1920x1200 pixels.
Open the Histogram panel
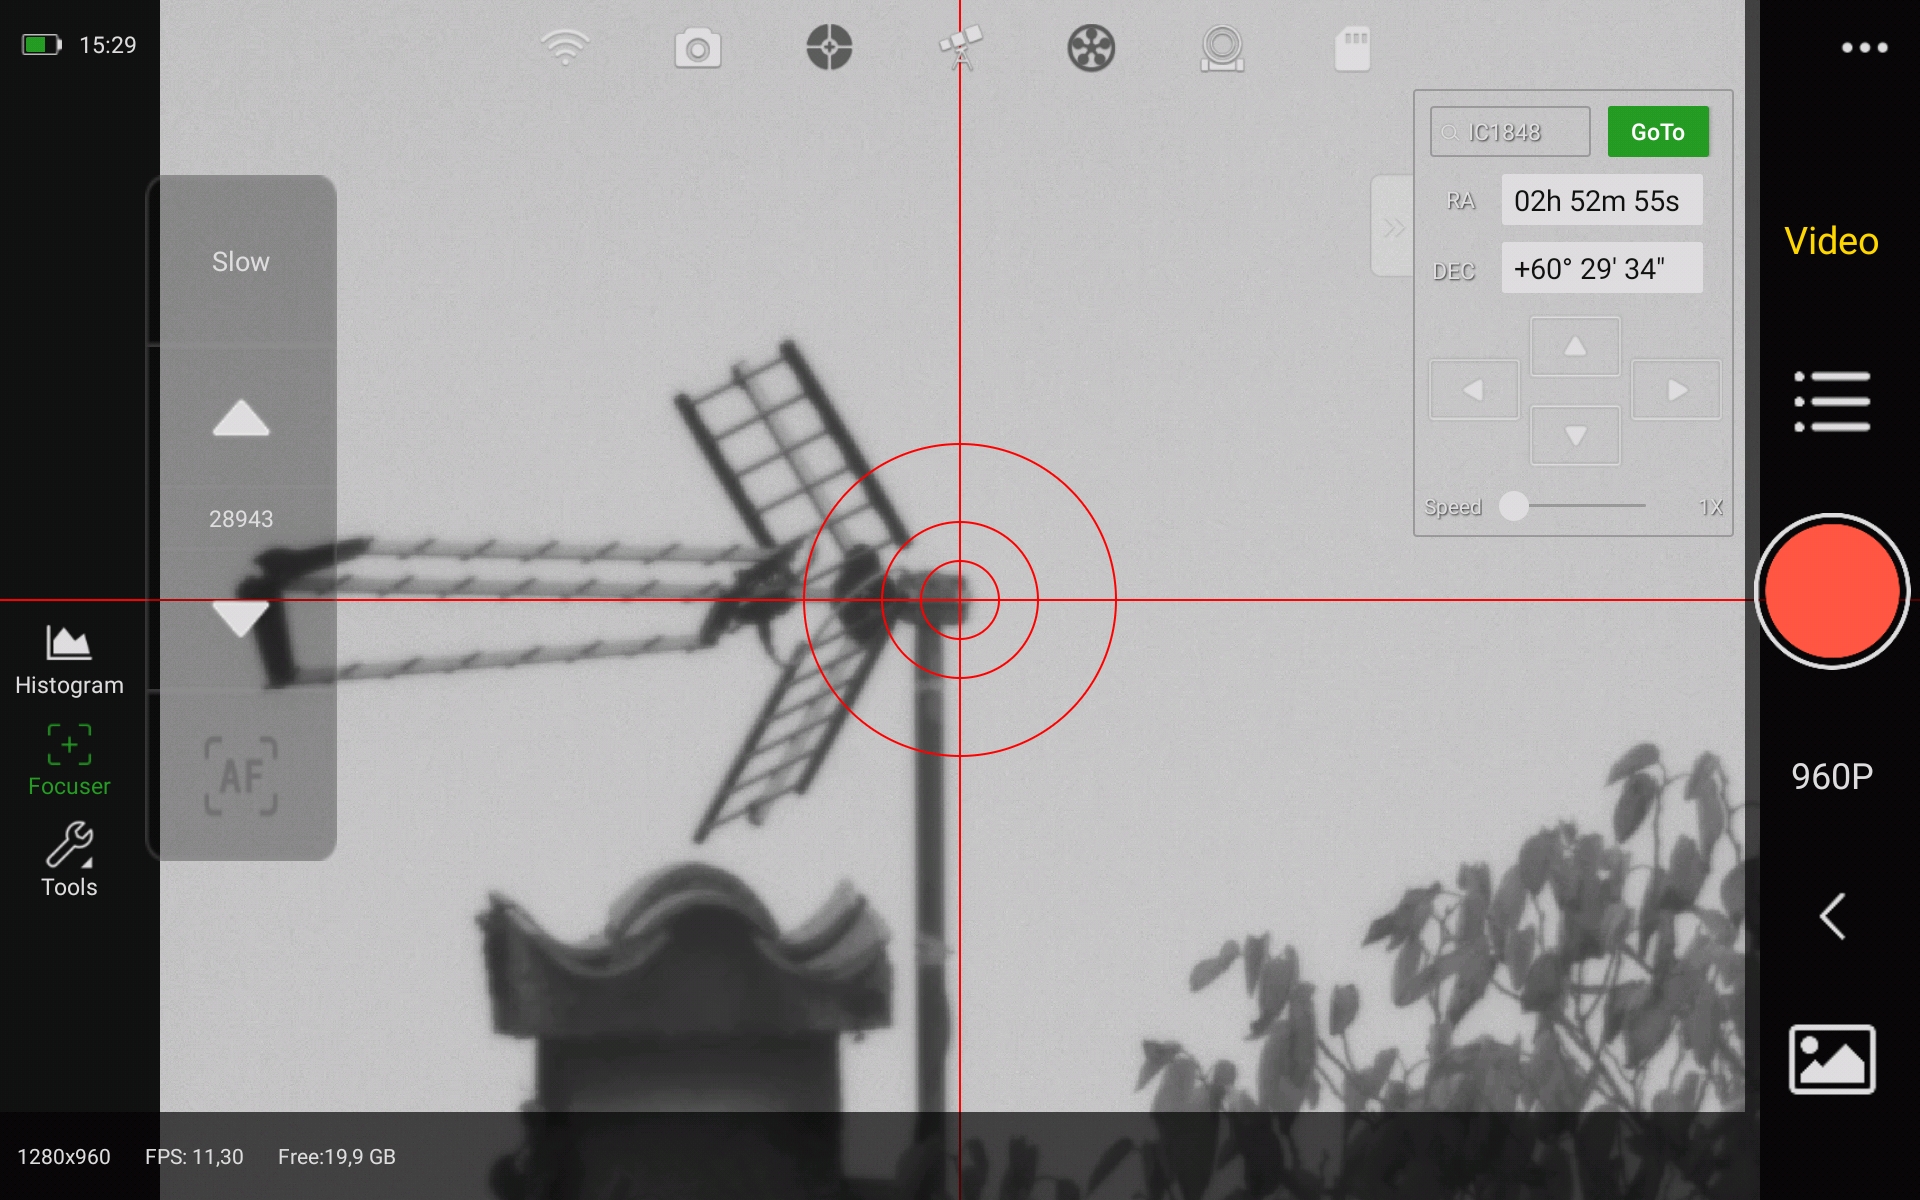pyautogui.click(x=67, y=658)
